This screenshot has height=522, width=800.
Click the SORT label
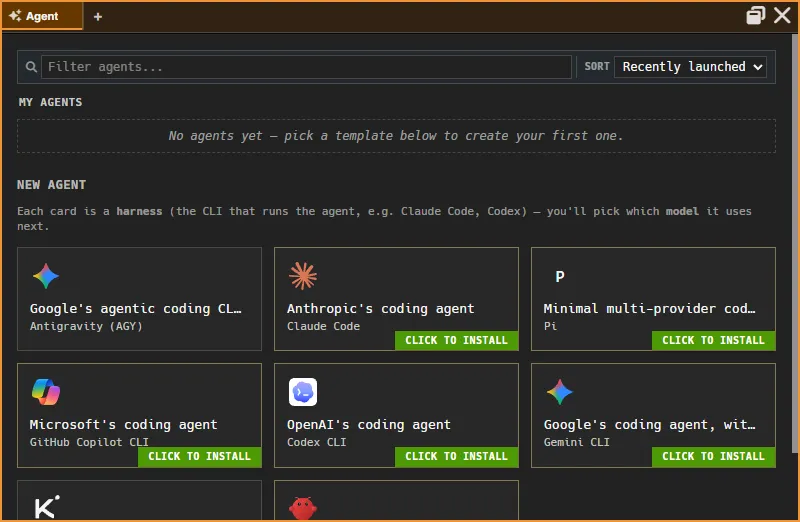point(597,66)
